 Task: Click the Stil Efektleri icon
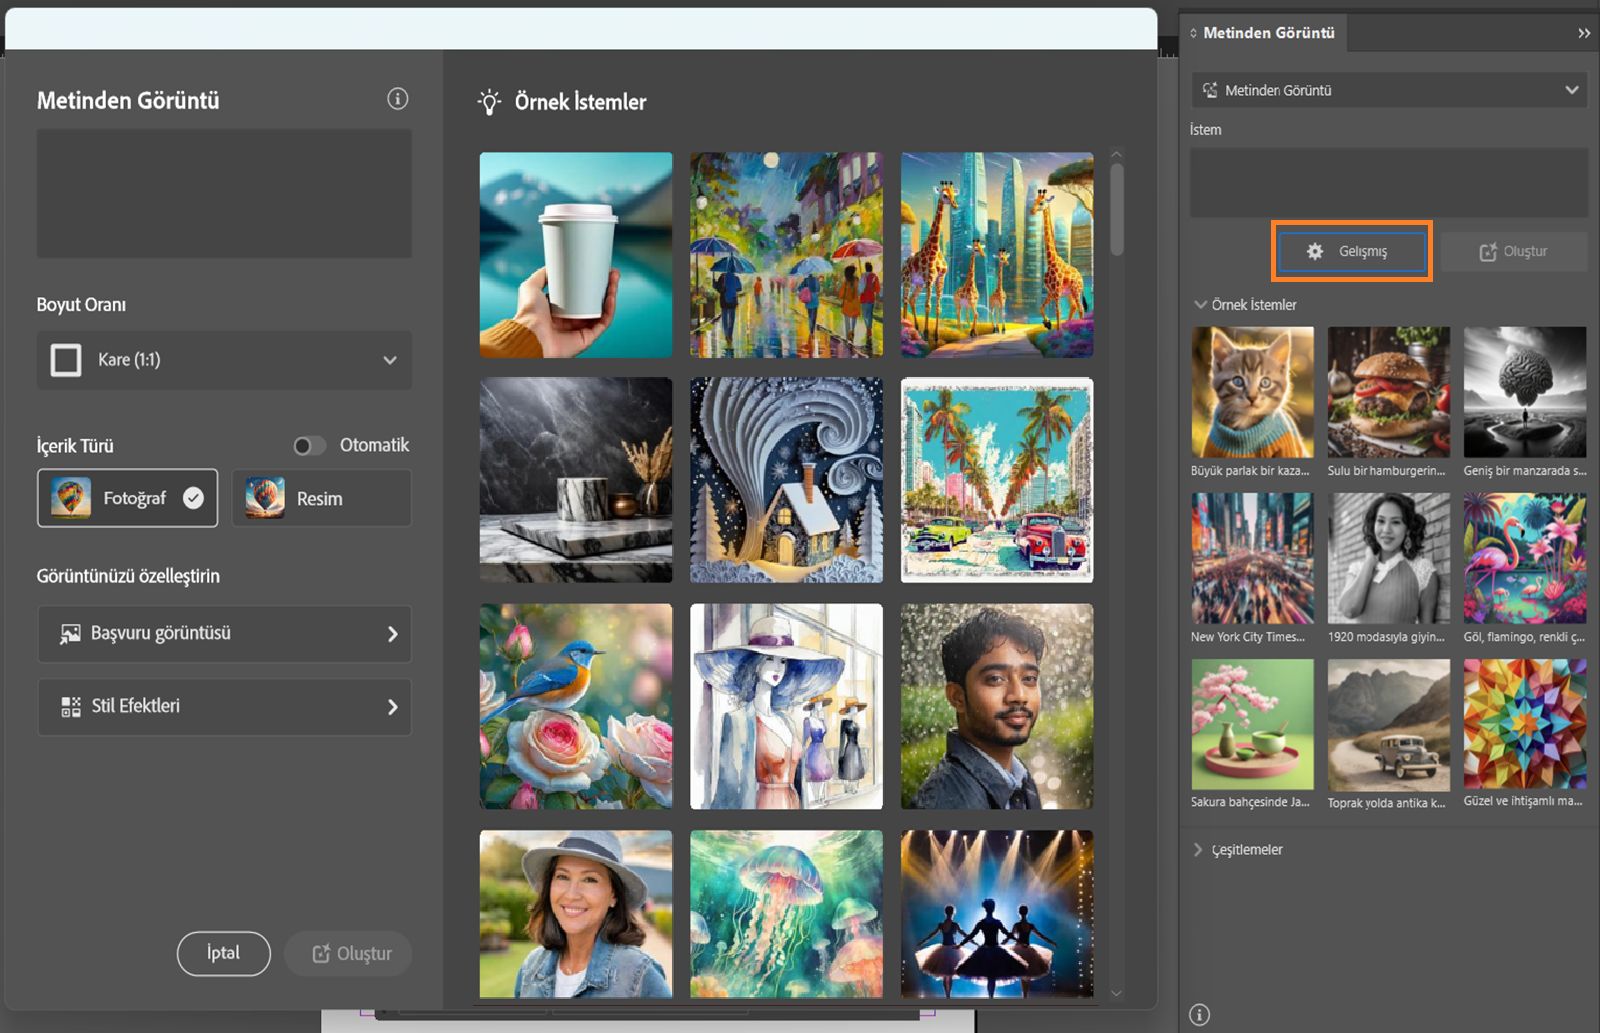click(70, 707)
